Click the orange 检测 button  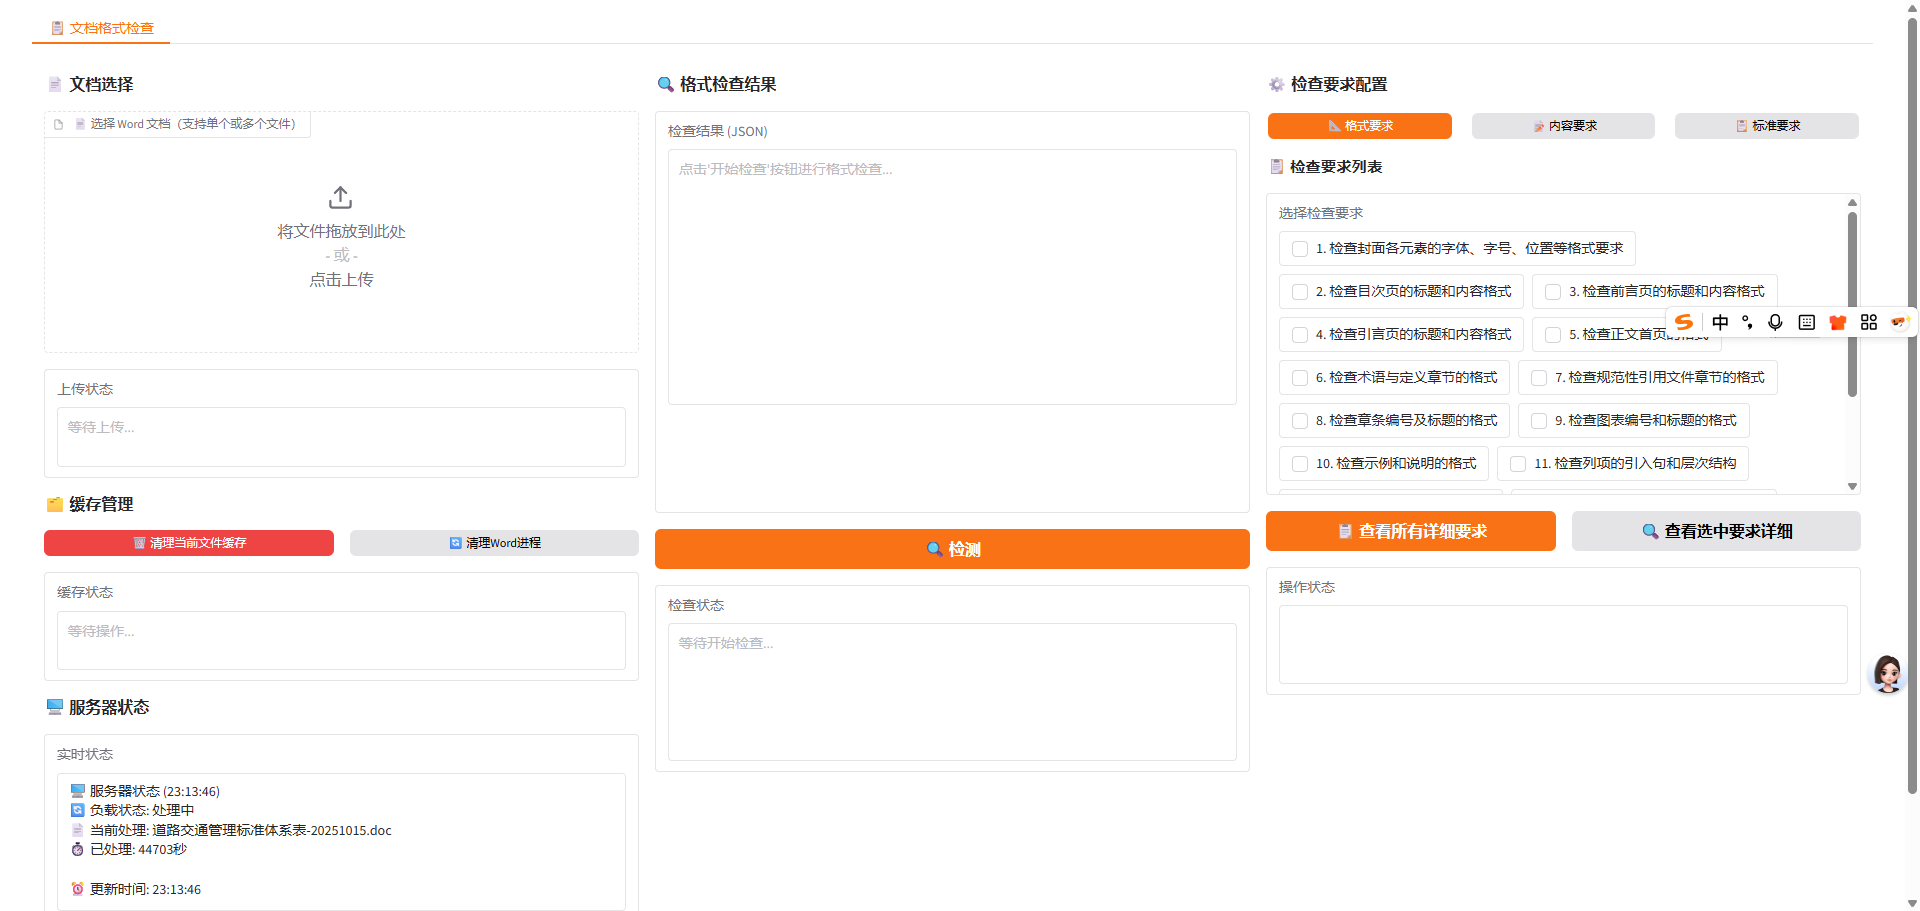tap(952, 549)
